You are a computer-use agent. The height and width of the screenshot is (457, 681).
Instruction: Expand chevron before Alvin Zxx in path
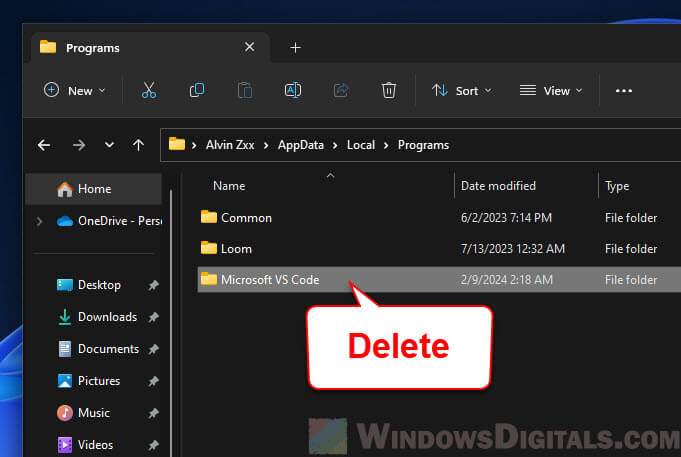194,146
